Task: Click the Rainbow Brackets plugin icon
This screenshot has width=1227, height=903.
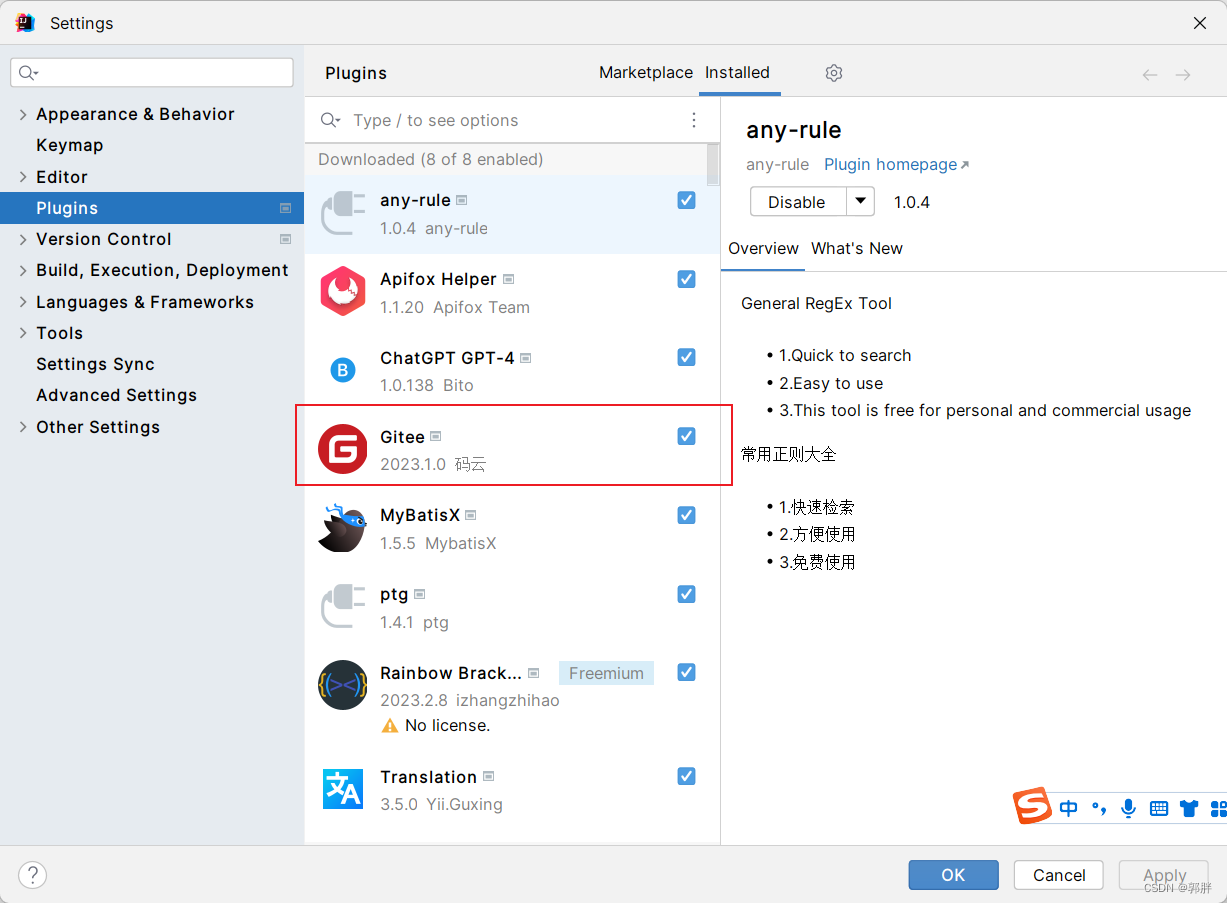Action: tap(342, 685)
